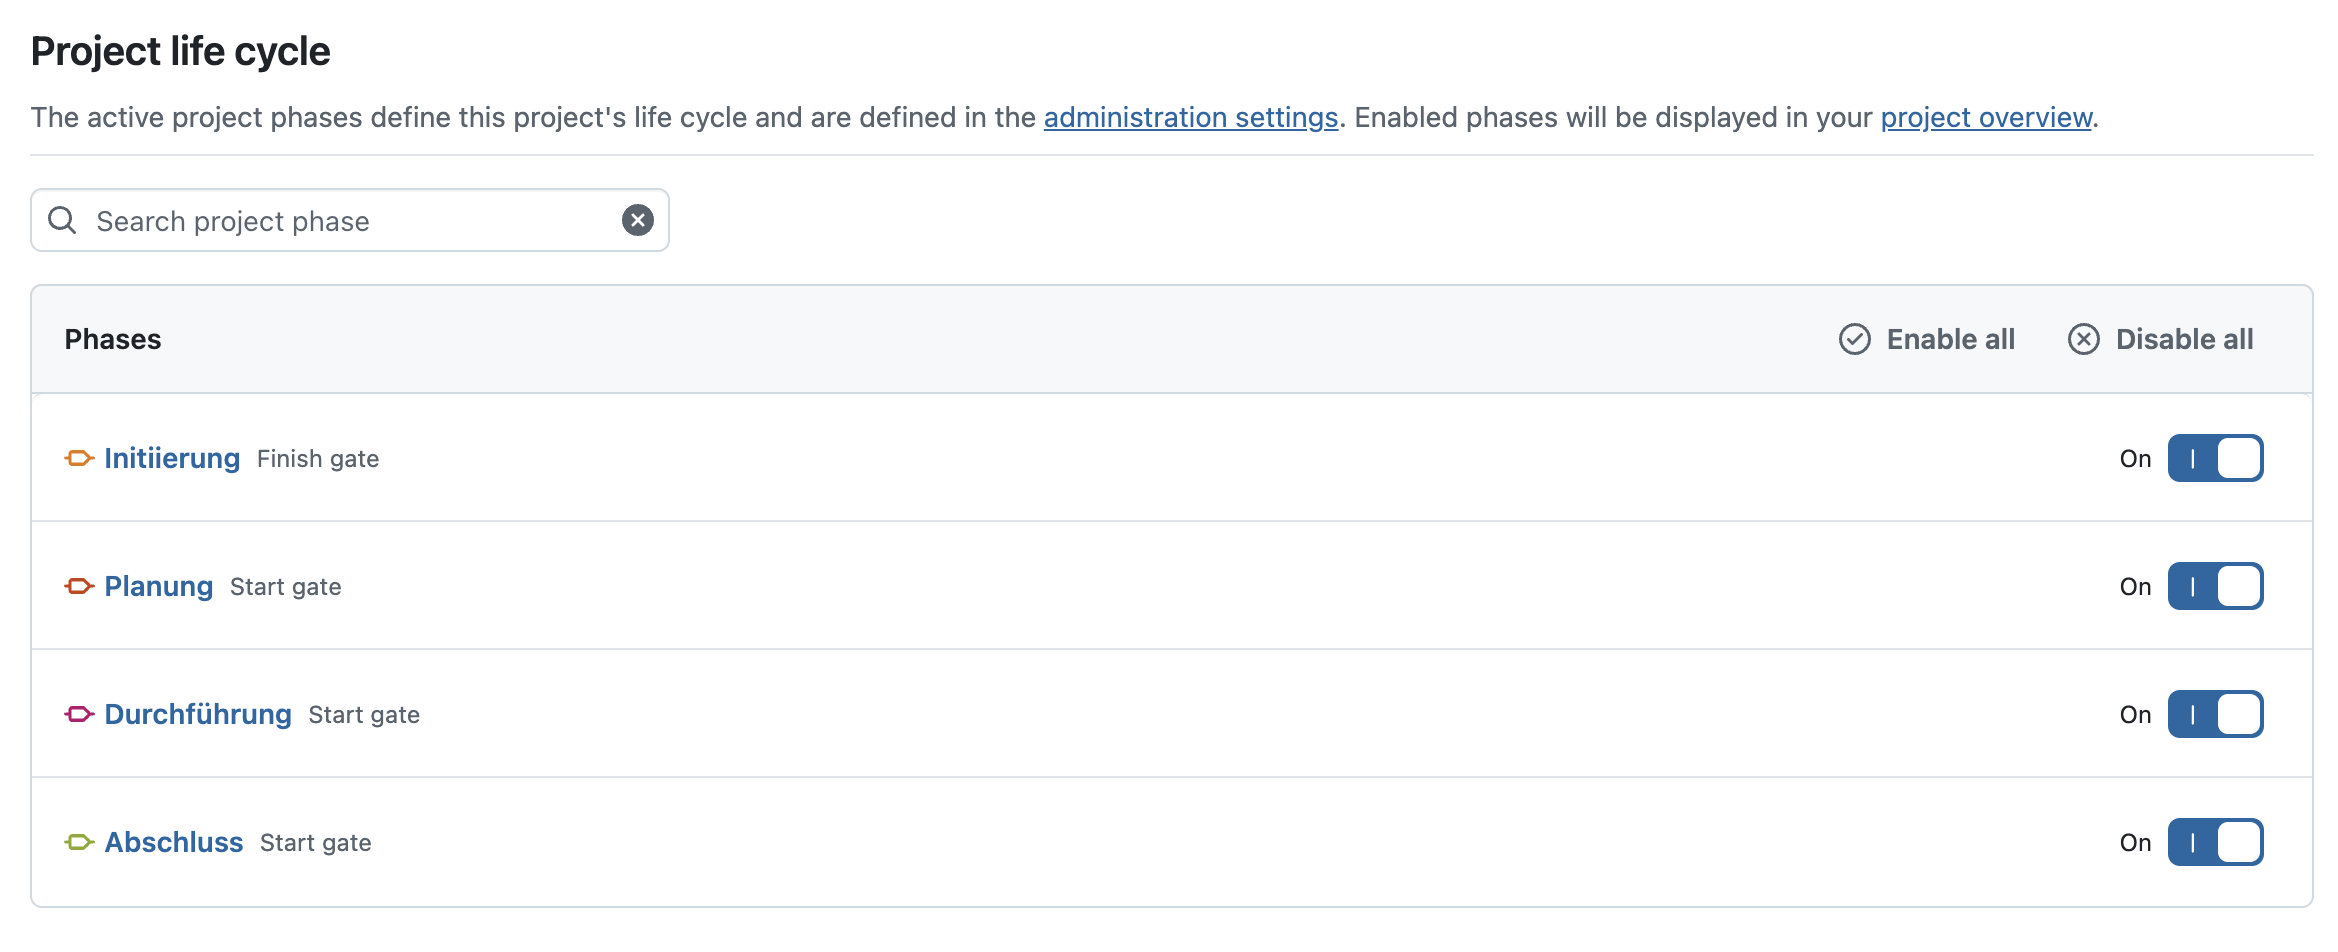
Task: Select the Durchführung phase name
Action: click(197, 714)
